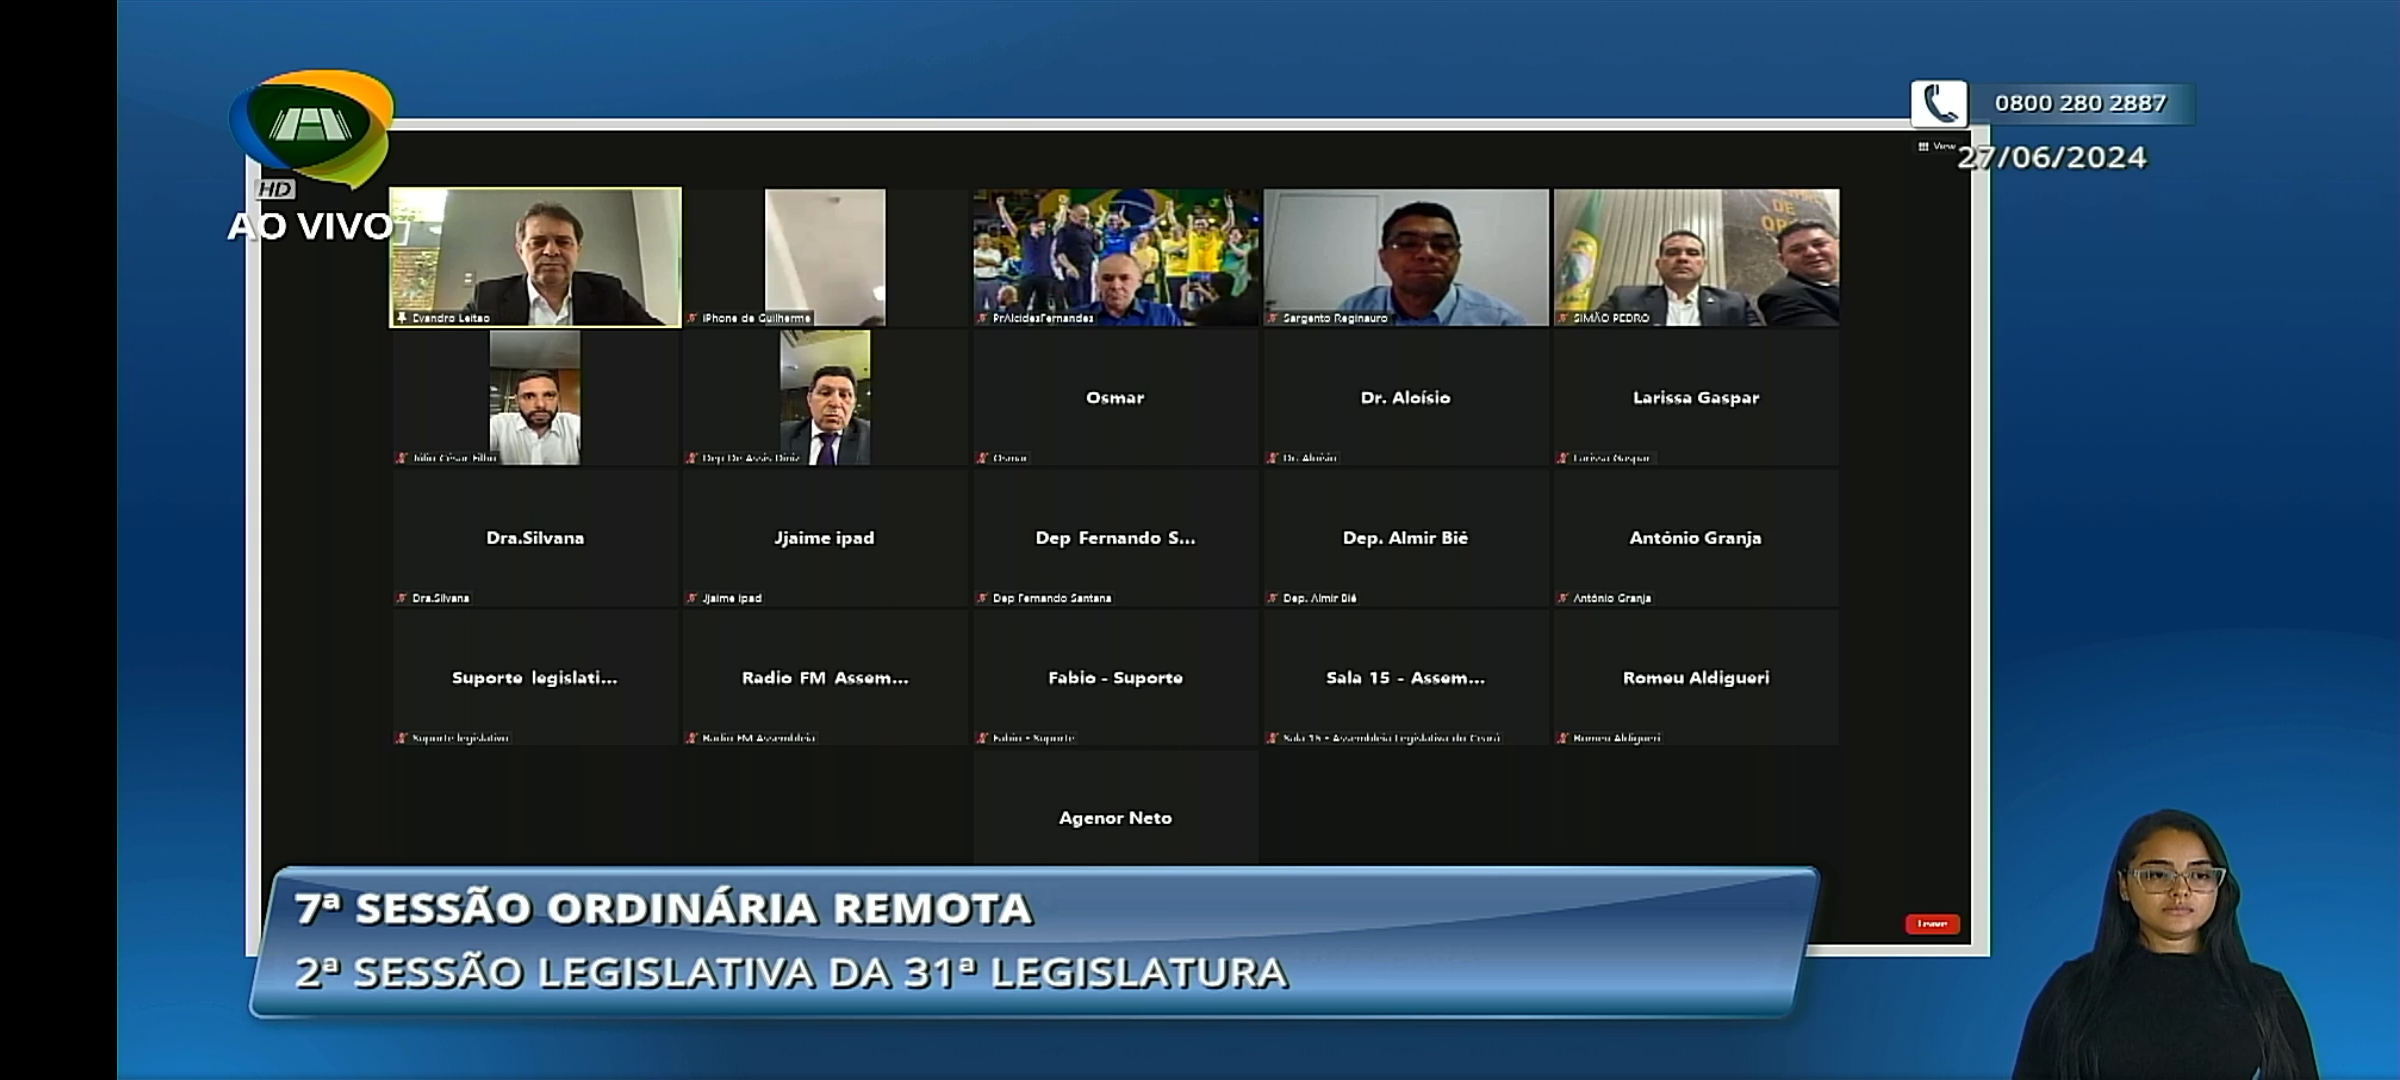2400x1080 pixels.
Task: Open the View layout menu
Action: pos(1936,147)
